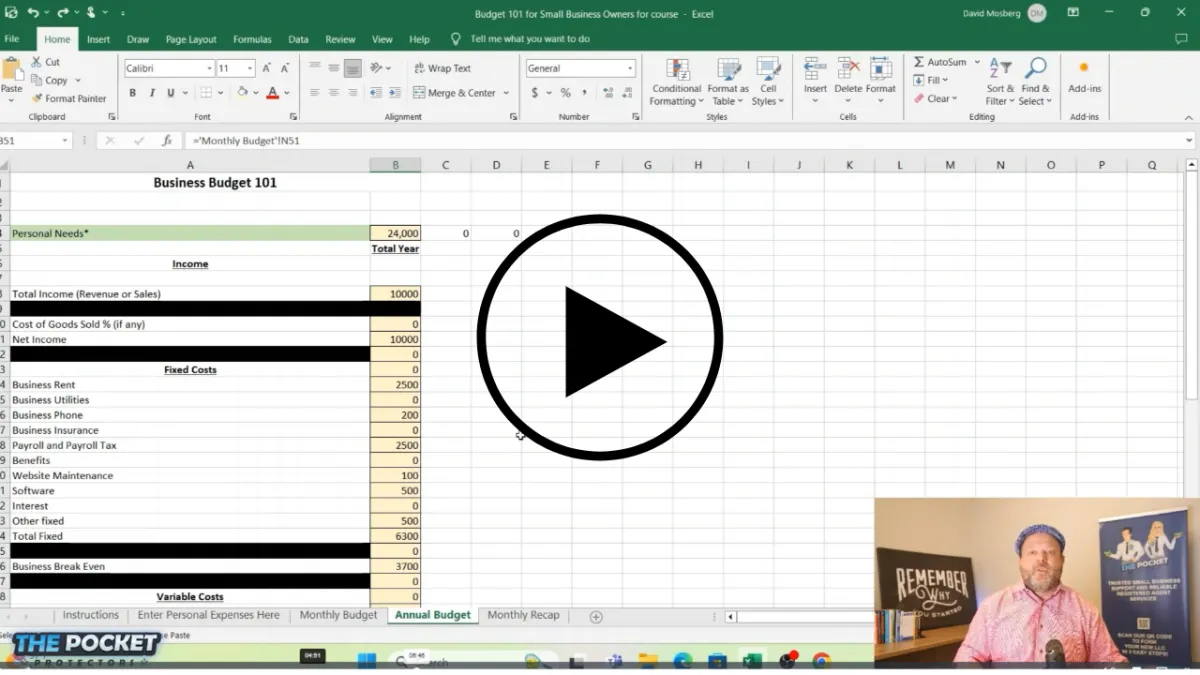
Task: Click the fill color paint bucket
Action: tap(242, 93)
